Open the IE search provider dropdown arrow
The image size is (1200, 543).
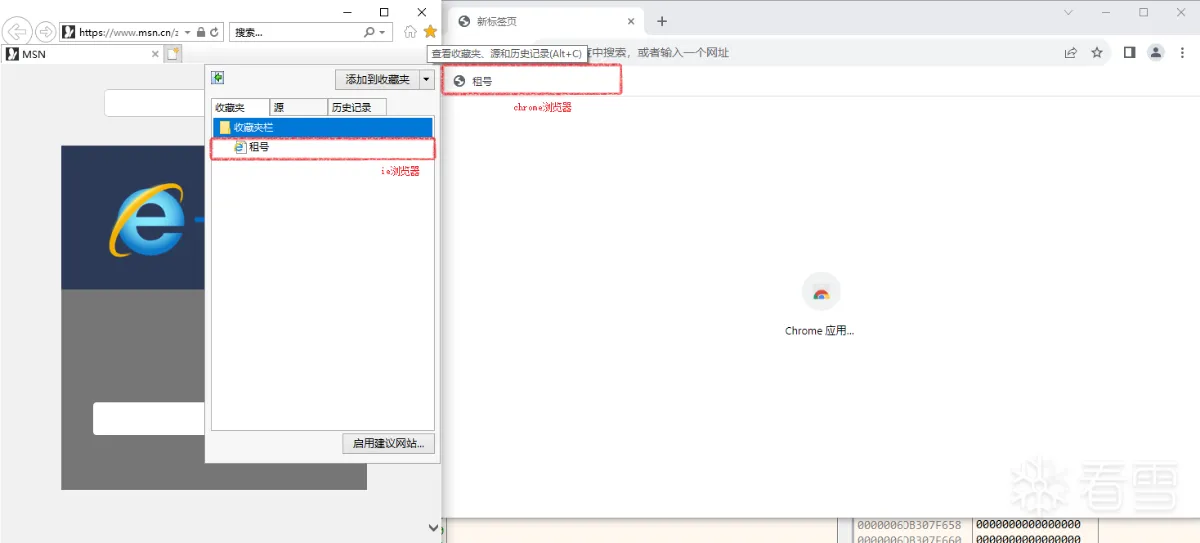(x=382, y=32)
